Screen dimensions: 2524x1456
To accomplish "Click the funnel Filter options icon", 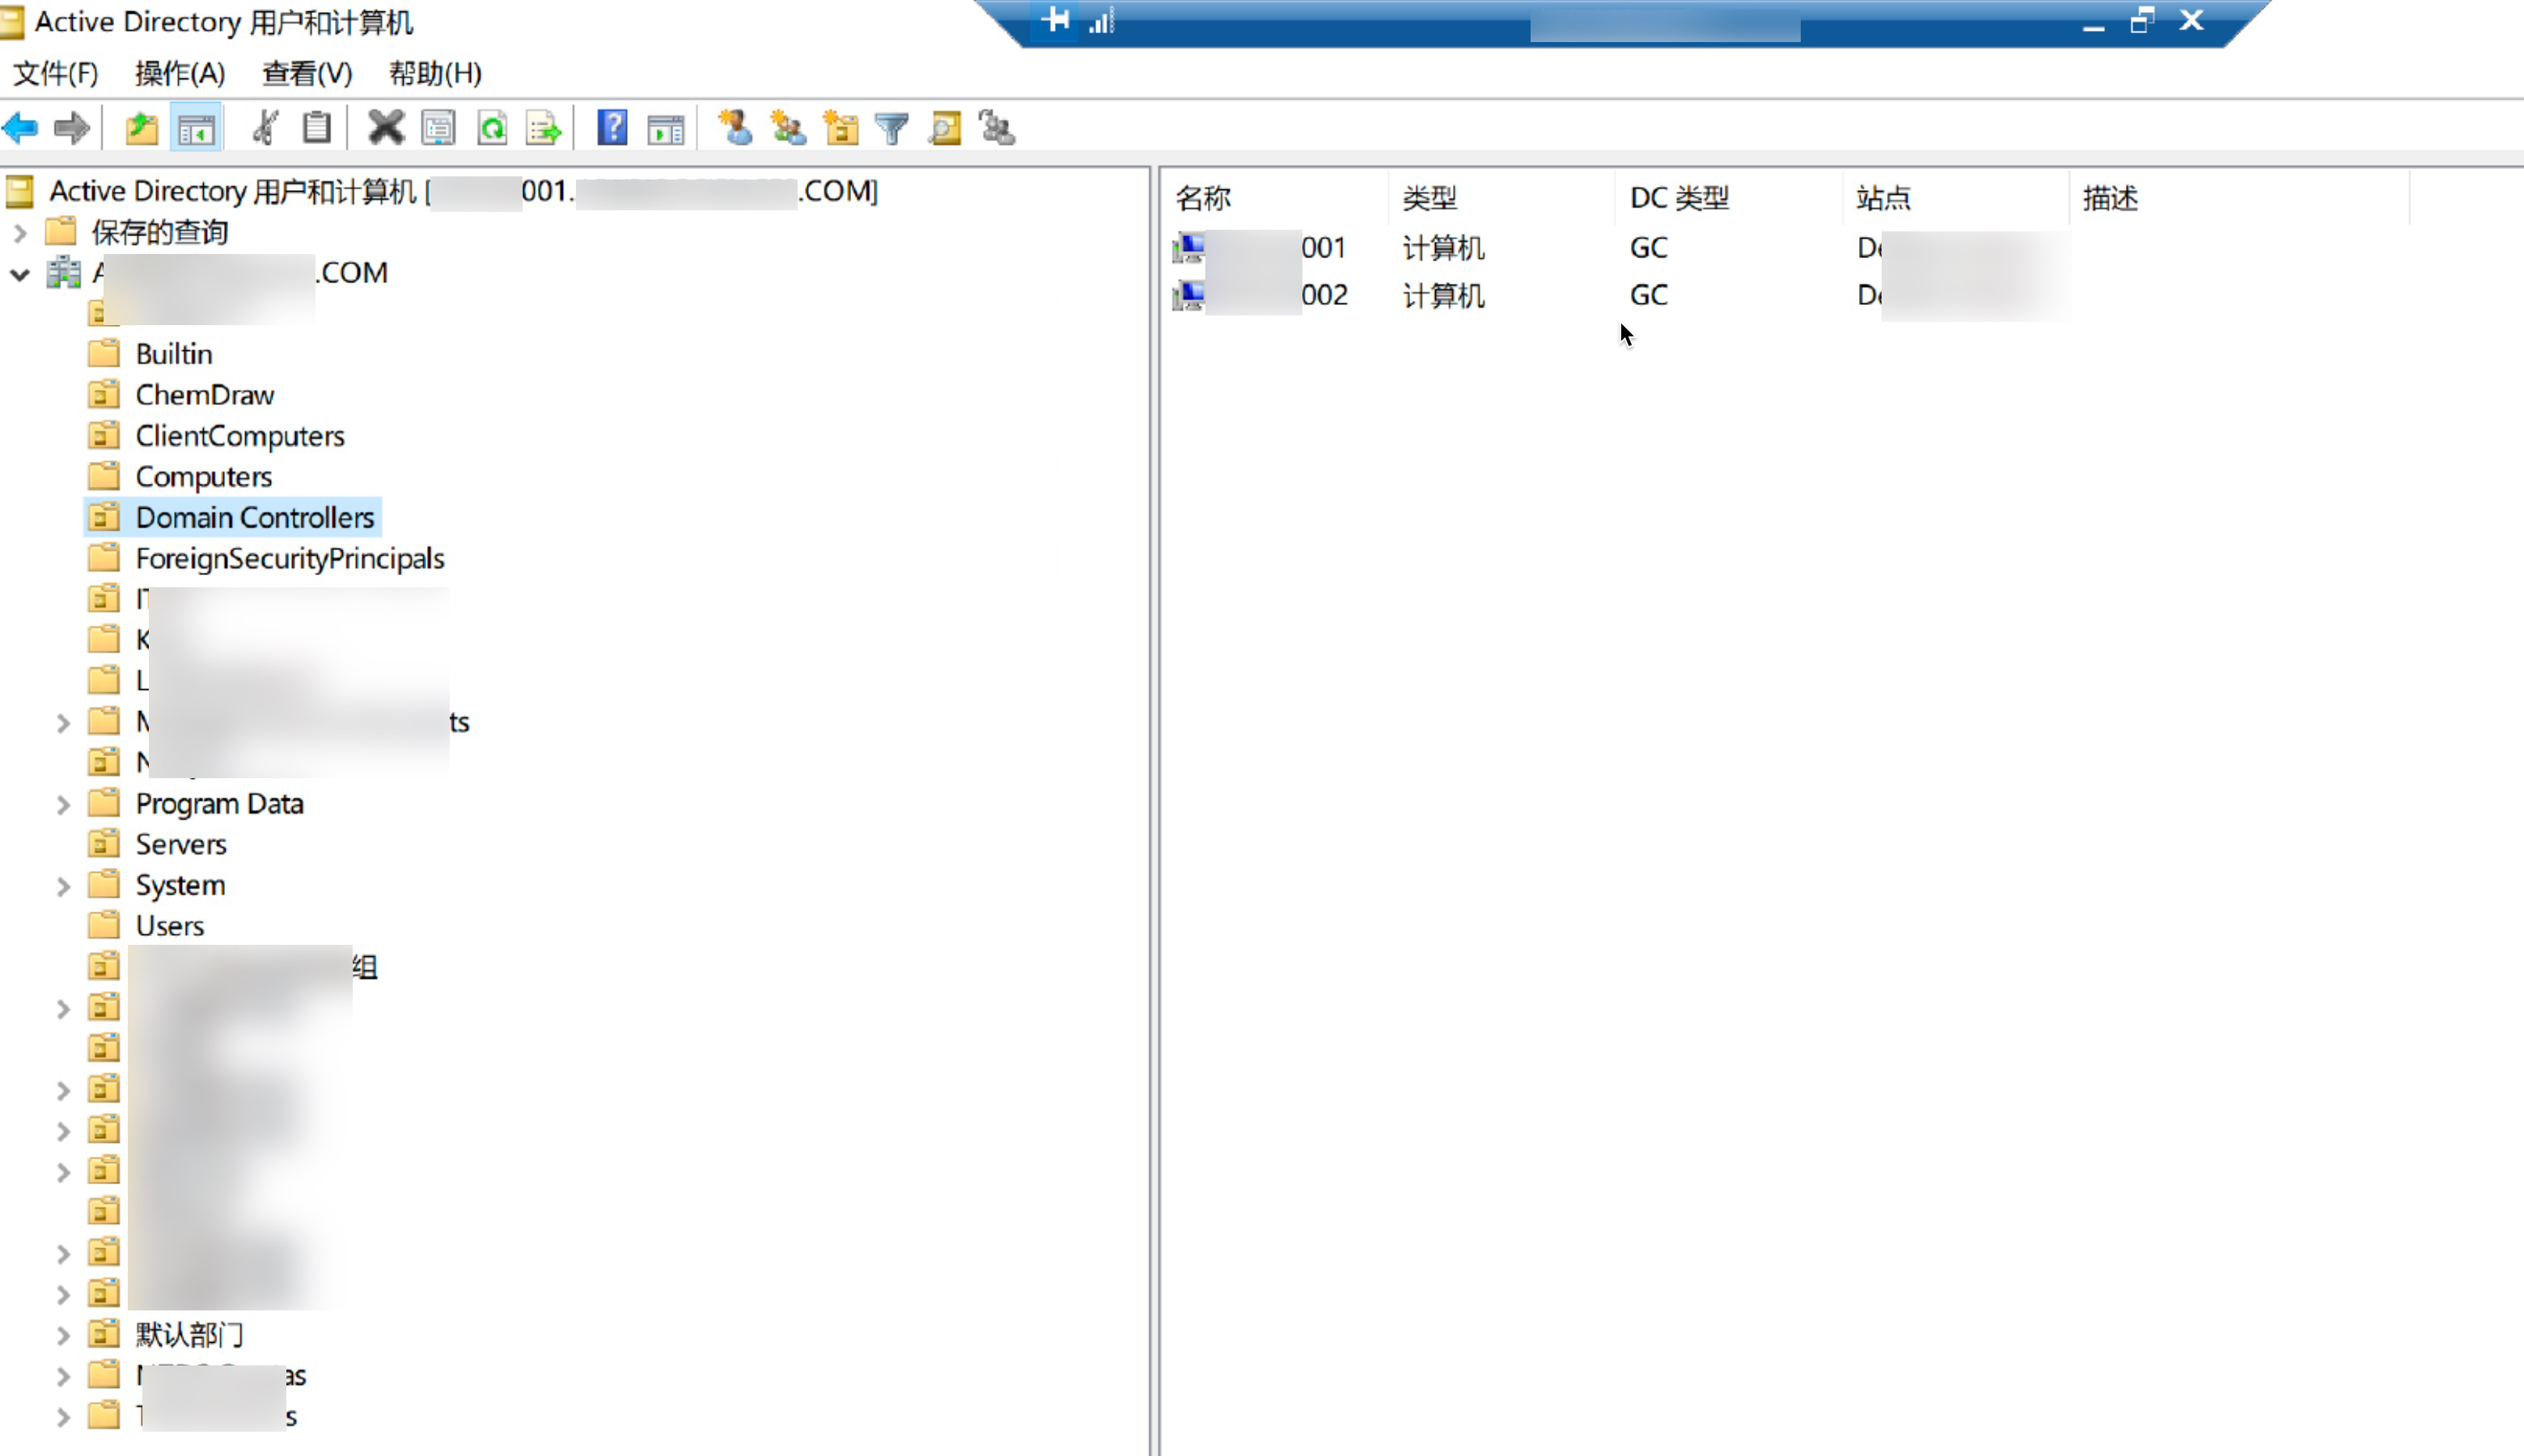I will point(892,128).
